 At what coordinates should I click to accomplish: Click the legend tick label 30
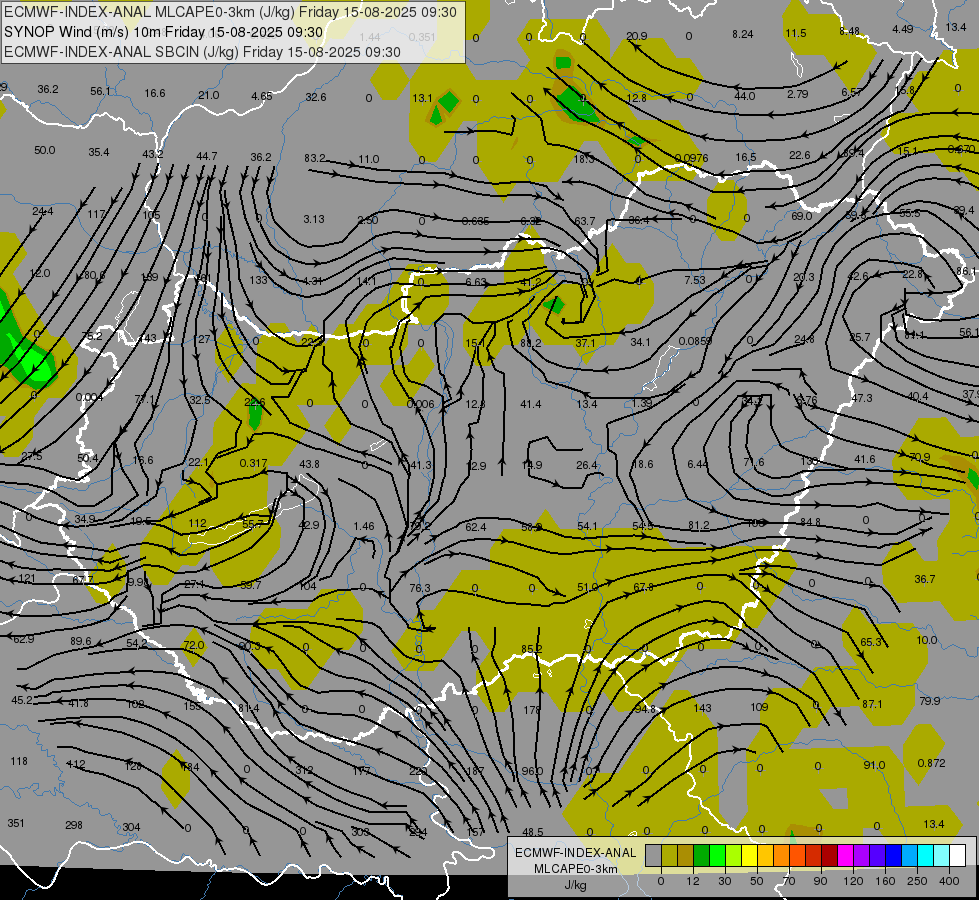(724, 881)
